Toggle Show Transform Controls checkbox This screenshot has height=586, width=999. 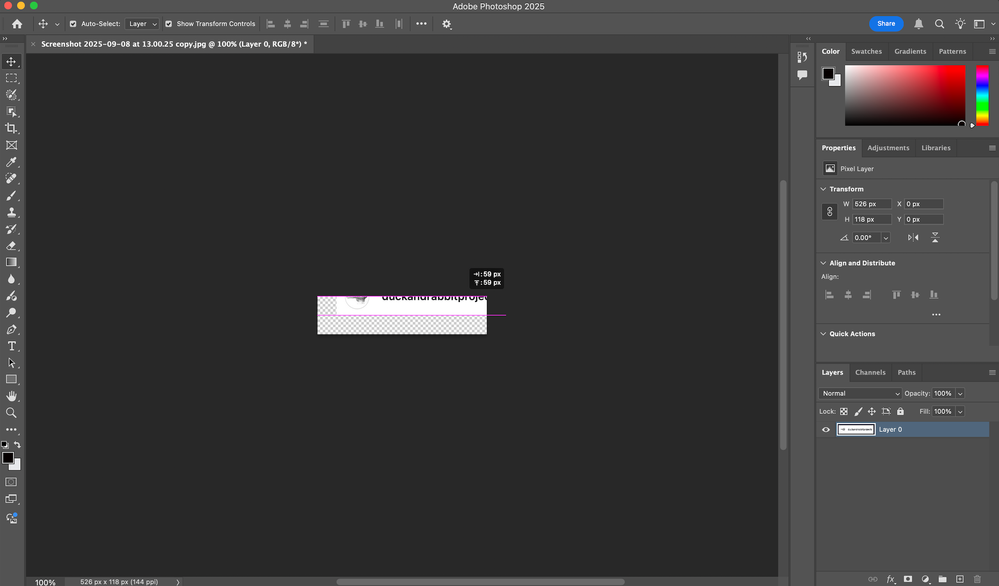[168, 24]
